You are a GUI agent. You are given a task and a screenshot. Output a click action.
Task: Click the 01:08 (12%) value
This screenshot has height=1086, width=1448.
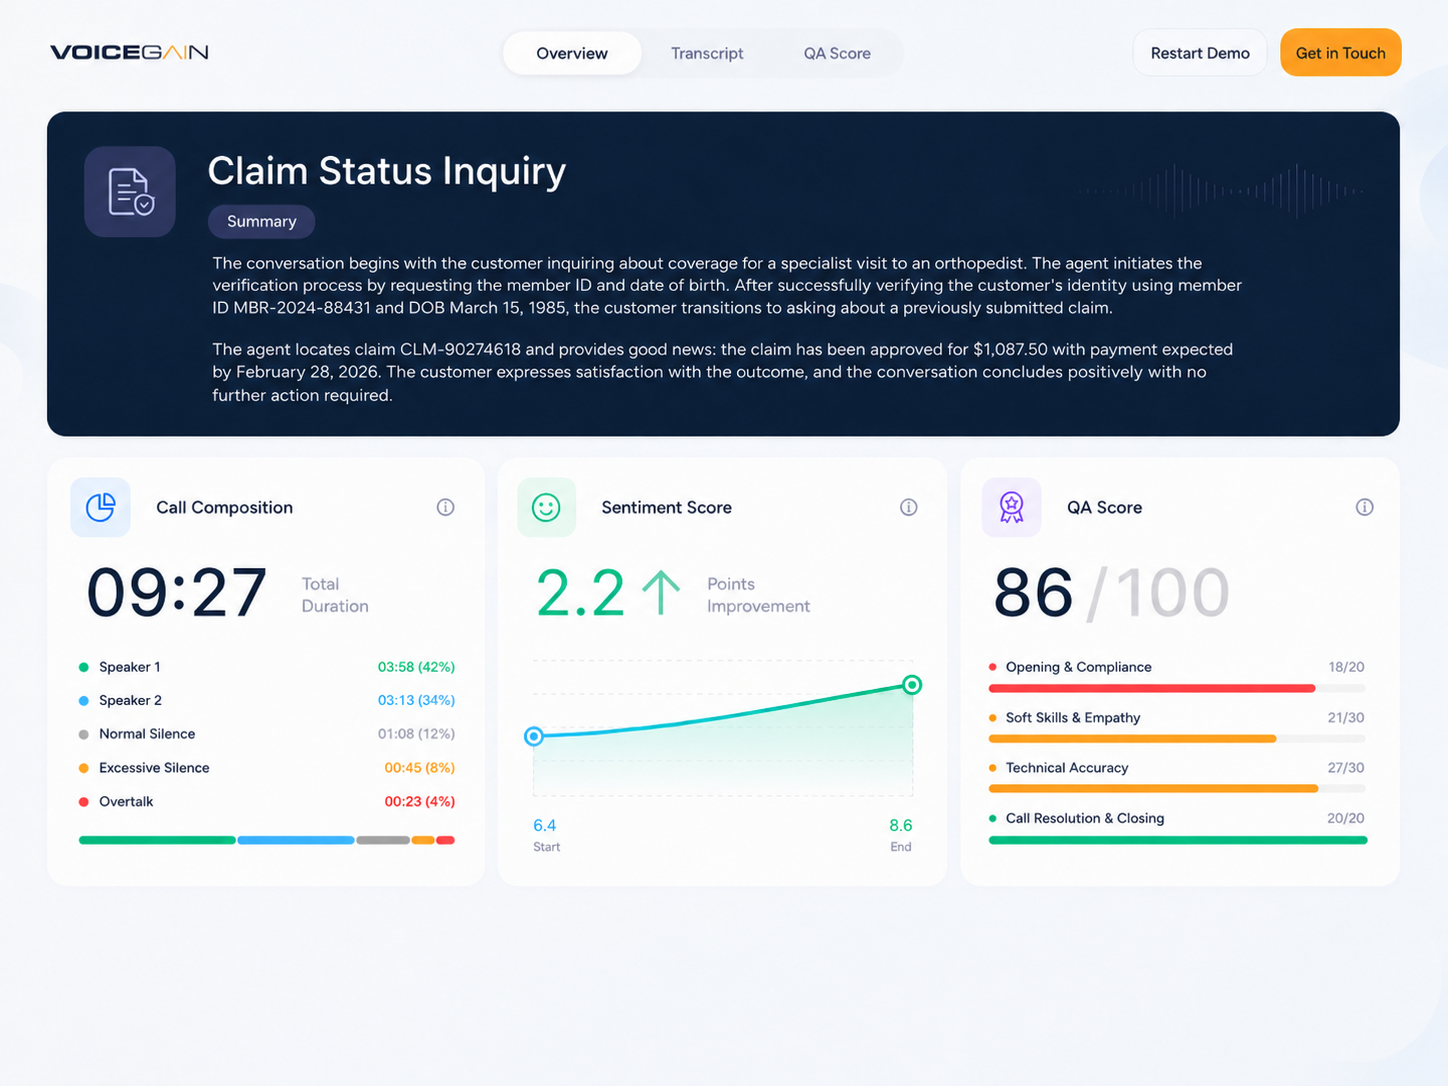tap(416, 734)
